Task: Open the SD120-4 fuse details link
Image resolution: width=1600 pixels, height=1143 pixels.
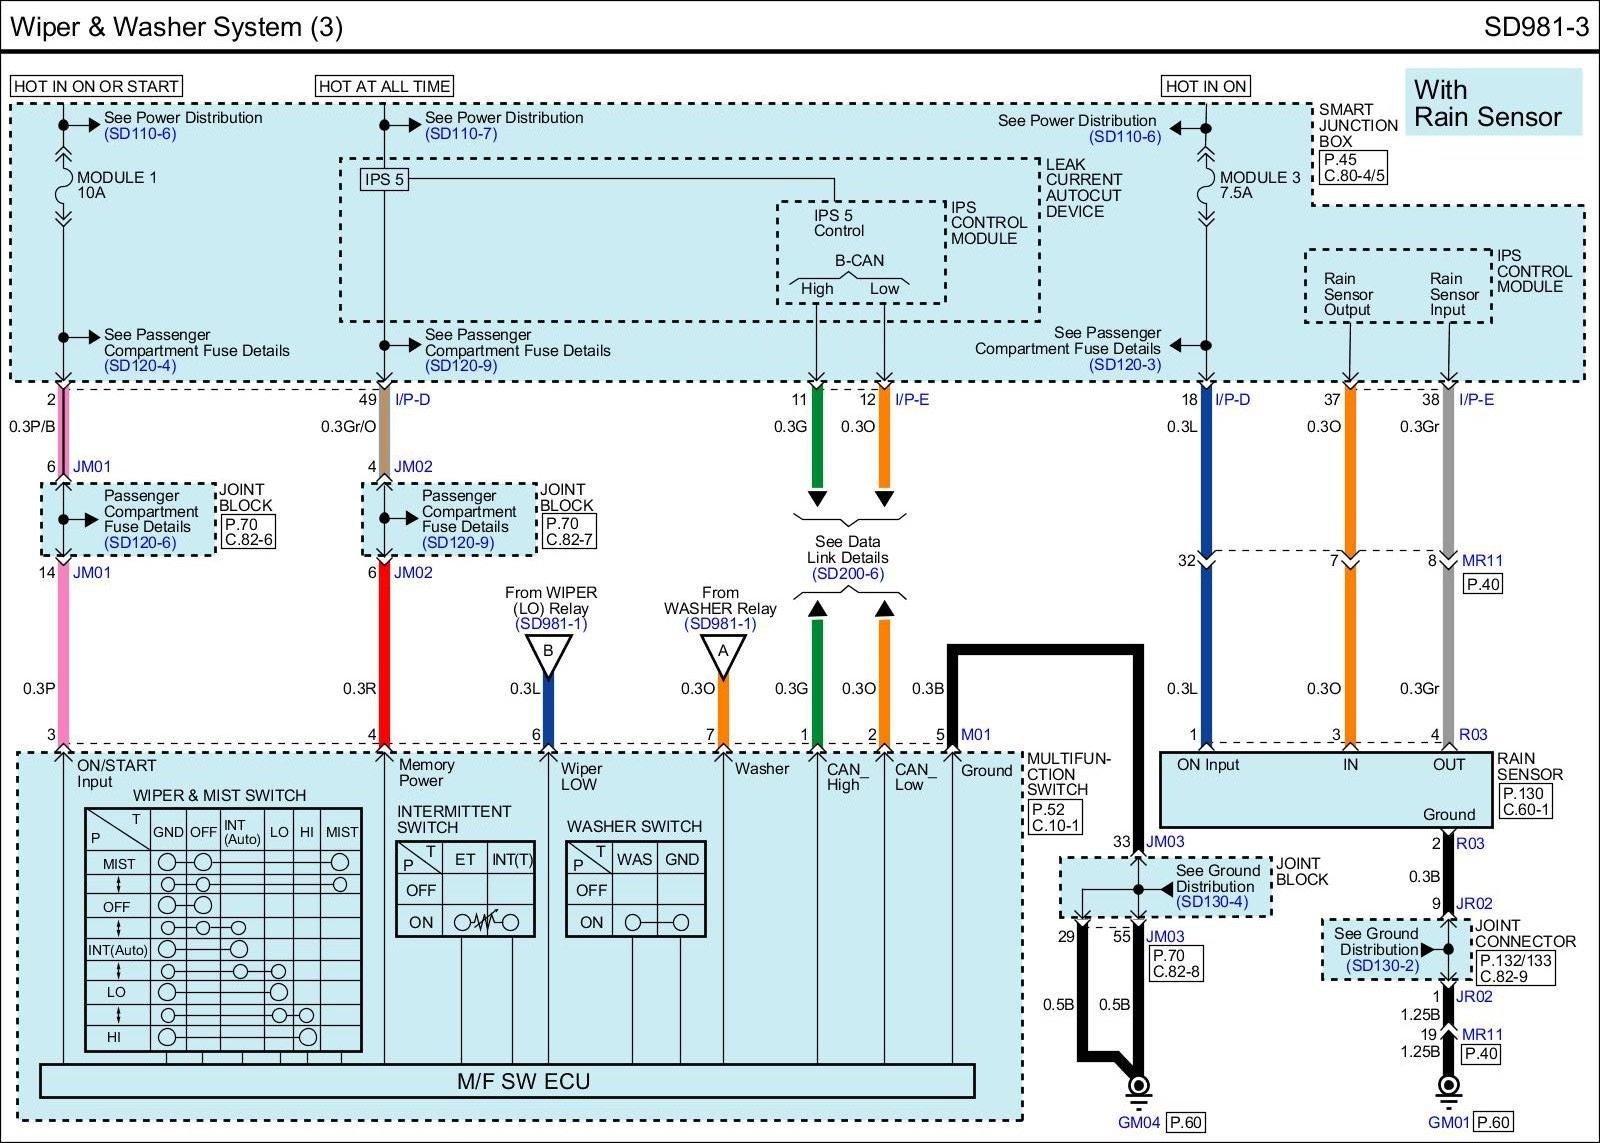Action: pos(140,366)
